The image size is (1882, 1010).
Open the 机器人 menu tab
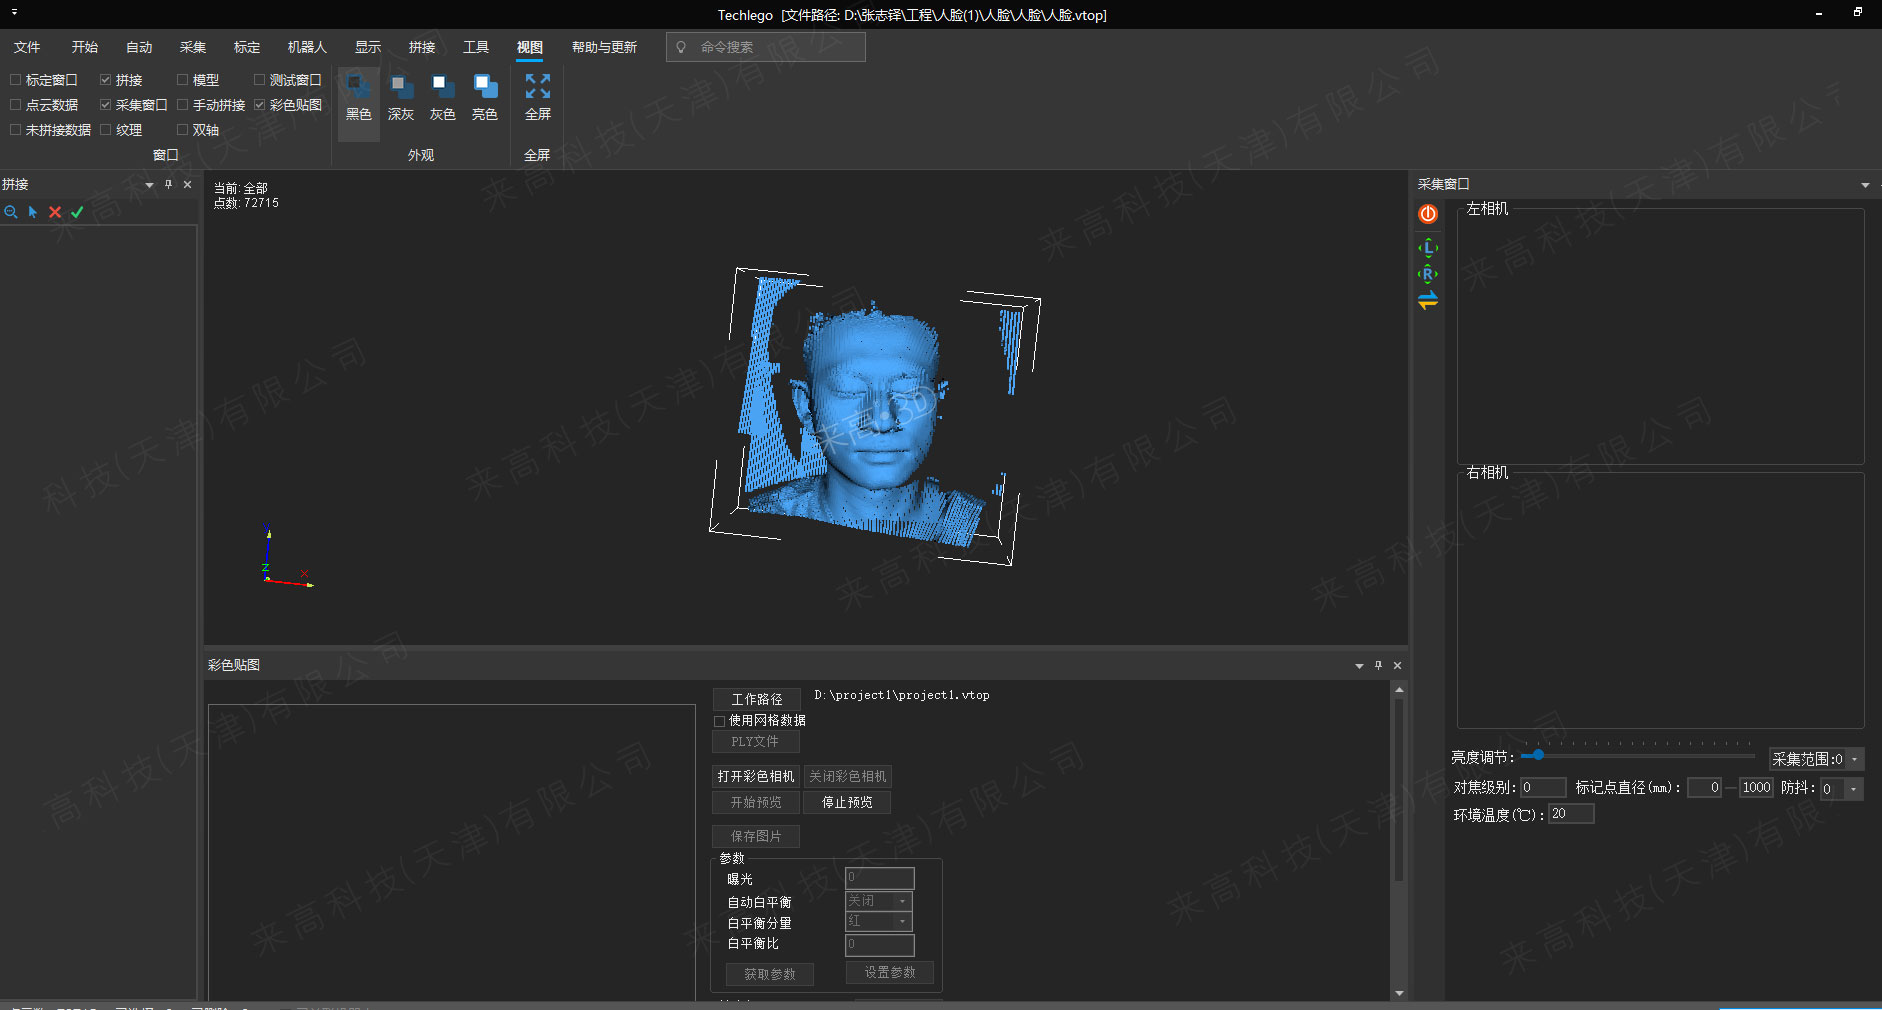(307, 47)
